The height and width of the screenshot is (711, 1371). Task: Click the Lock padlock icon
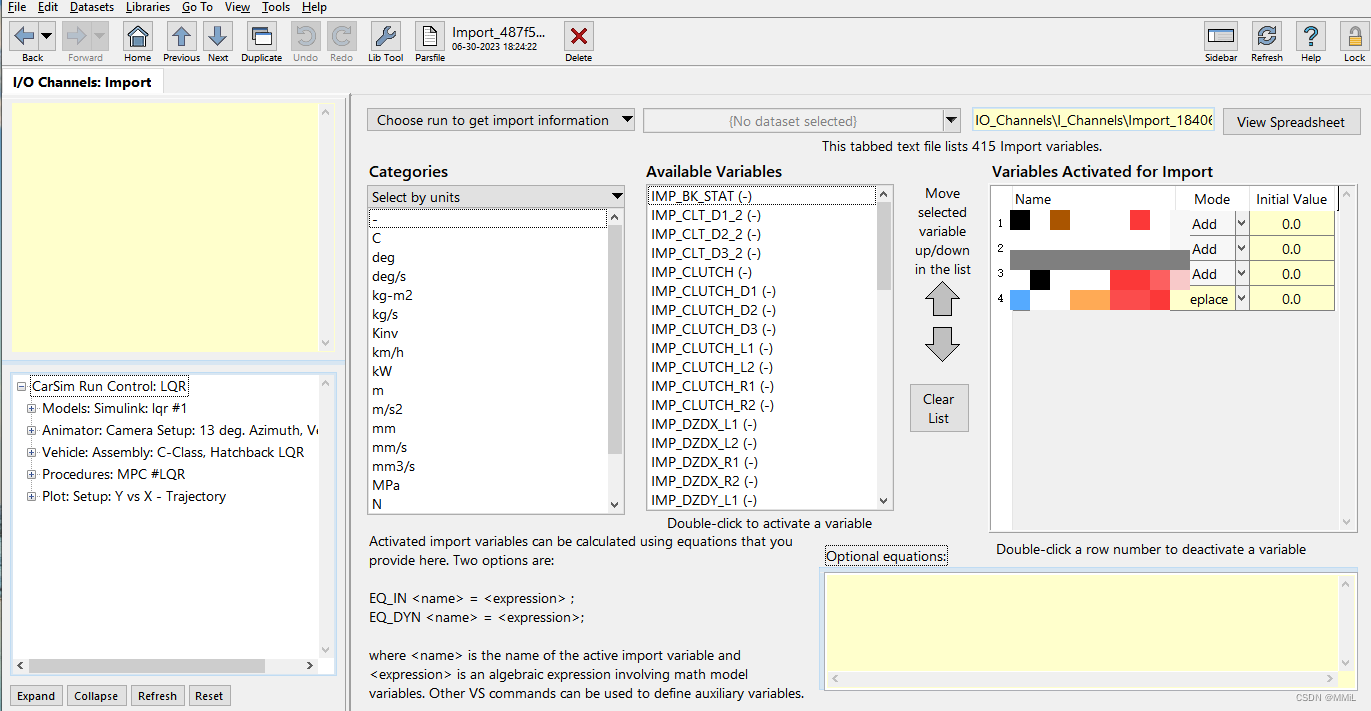click(1353, 38)
